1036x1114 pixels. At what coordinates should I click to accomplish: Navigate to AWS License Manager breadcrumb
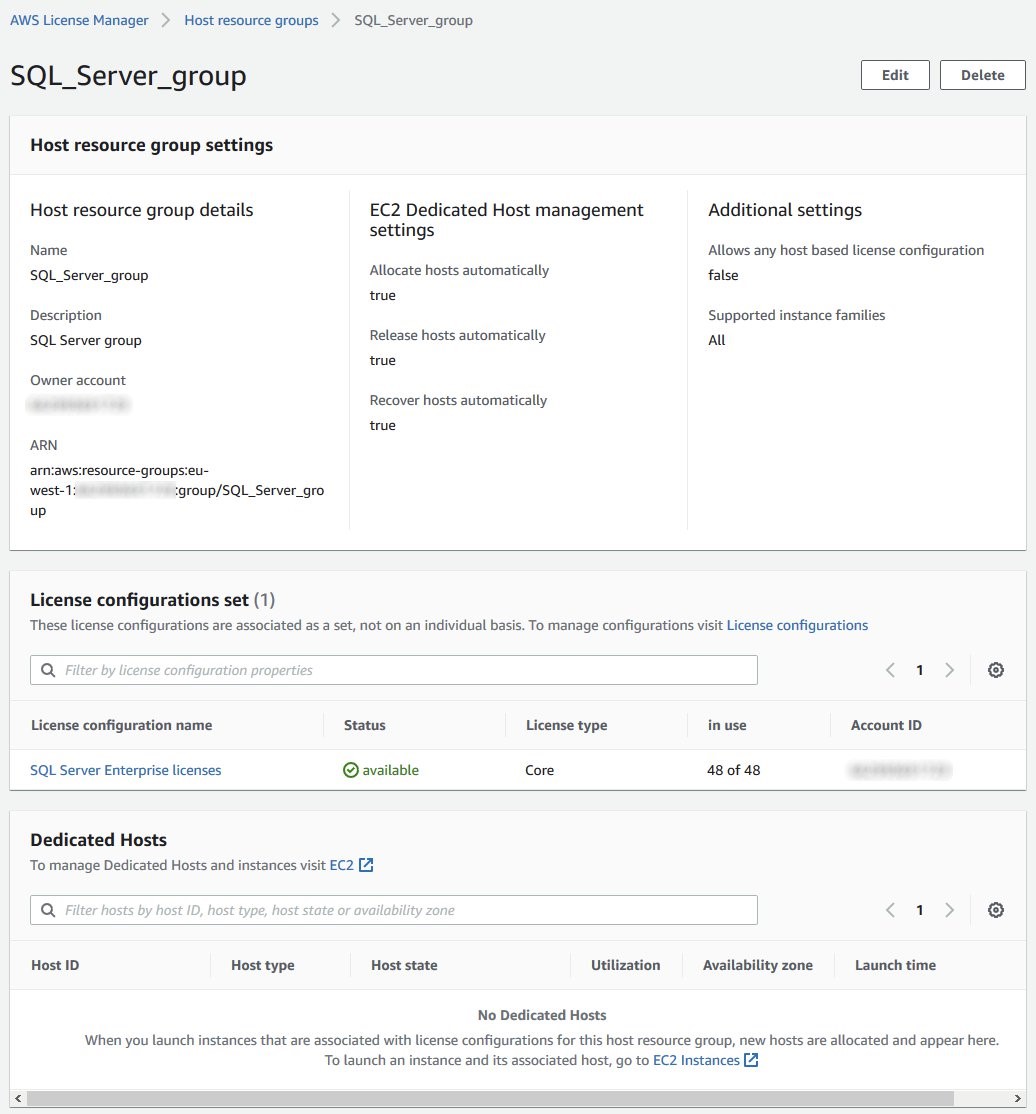pos(80,21)
